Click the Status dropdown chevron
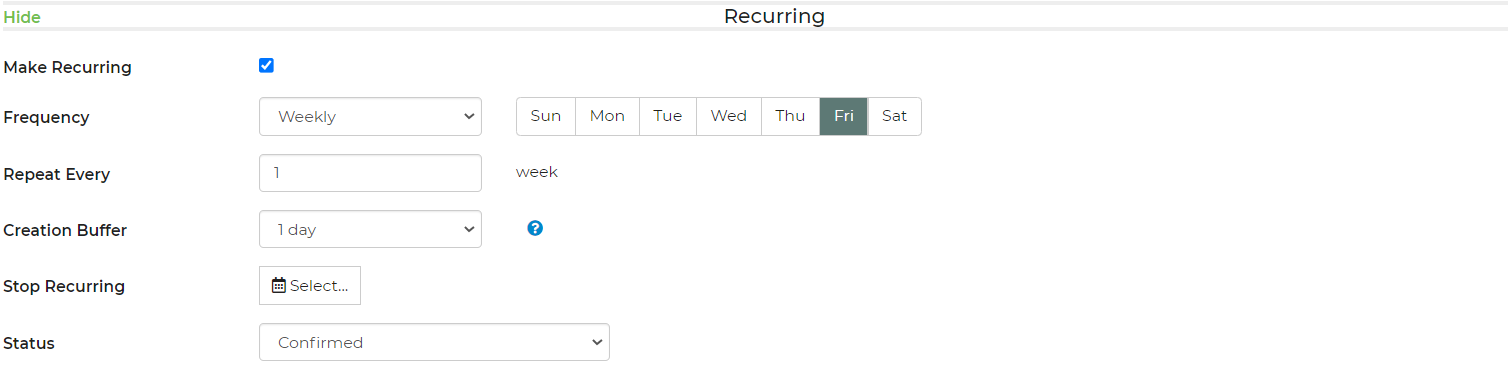Screen dimensions: 1509x379 pos(597,342)
